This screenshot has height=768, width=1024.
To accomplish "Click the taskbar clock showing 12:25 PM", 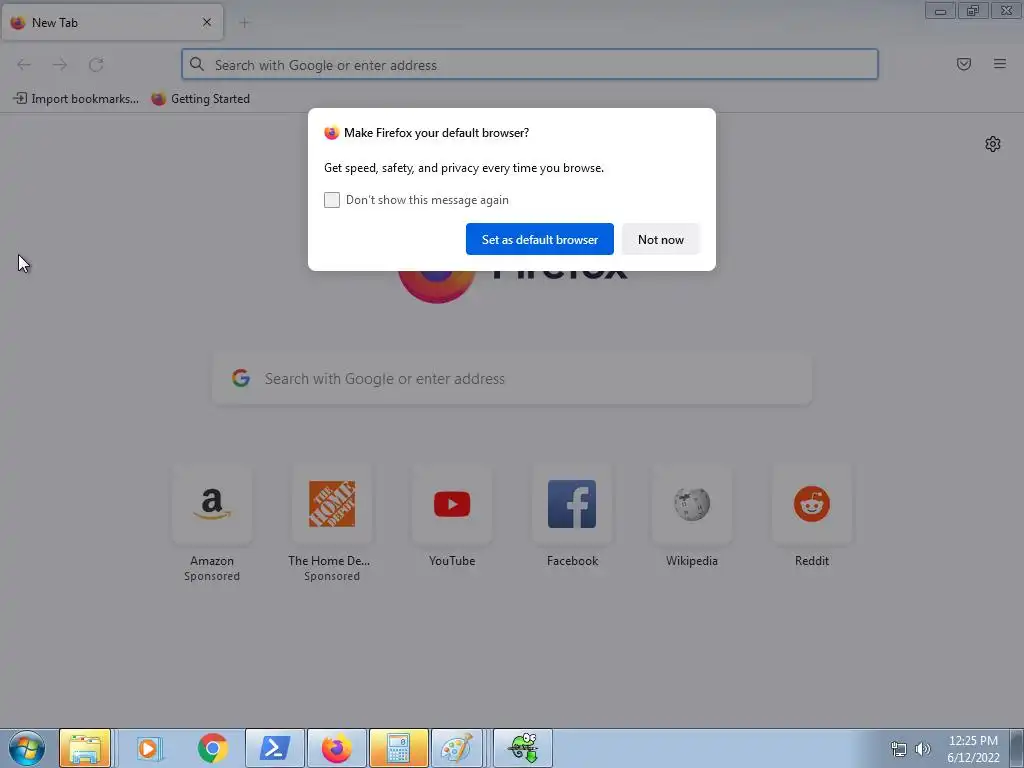I will click(973, 741).
